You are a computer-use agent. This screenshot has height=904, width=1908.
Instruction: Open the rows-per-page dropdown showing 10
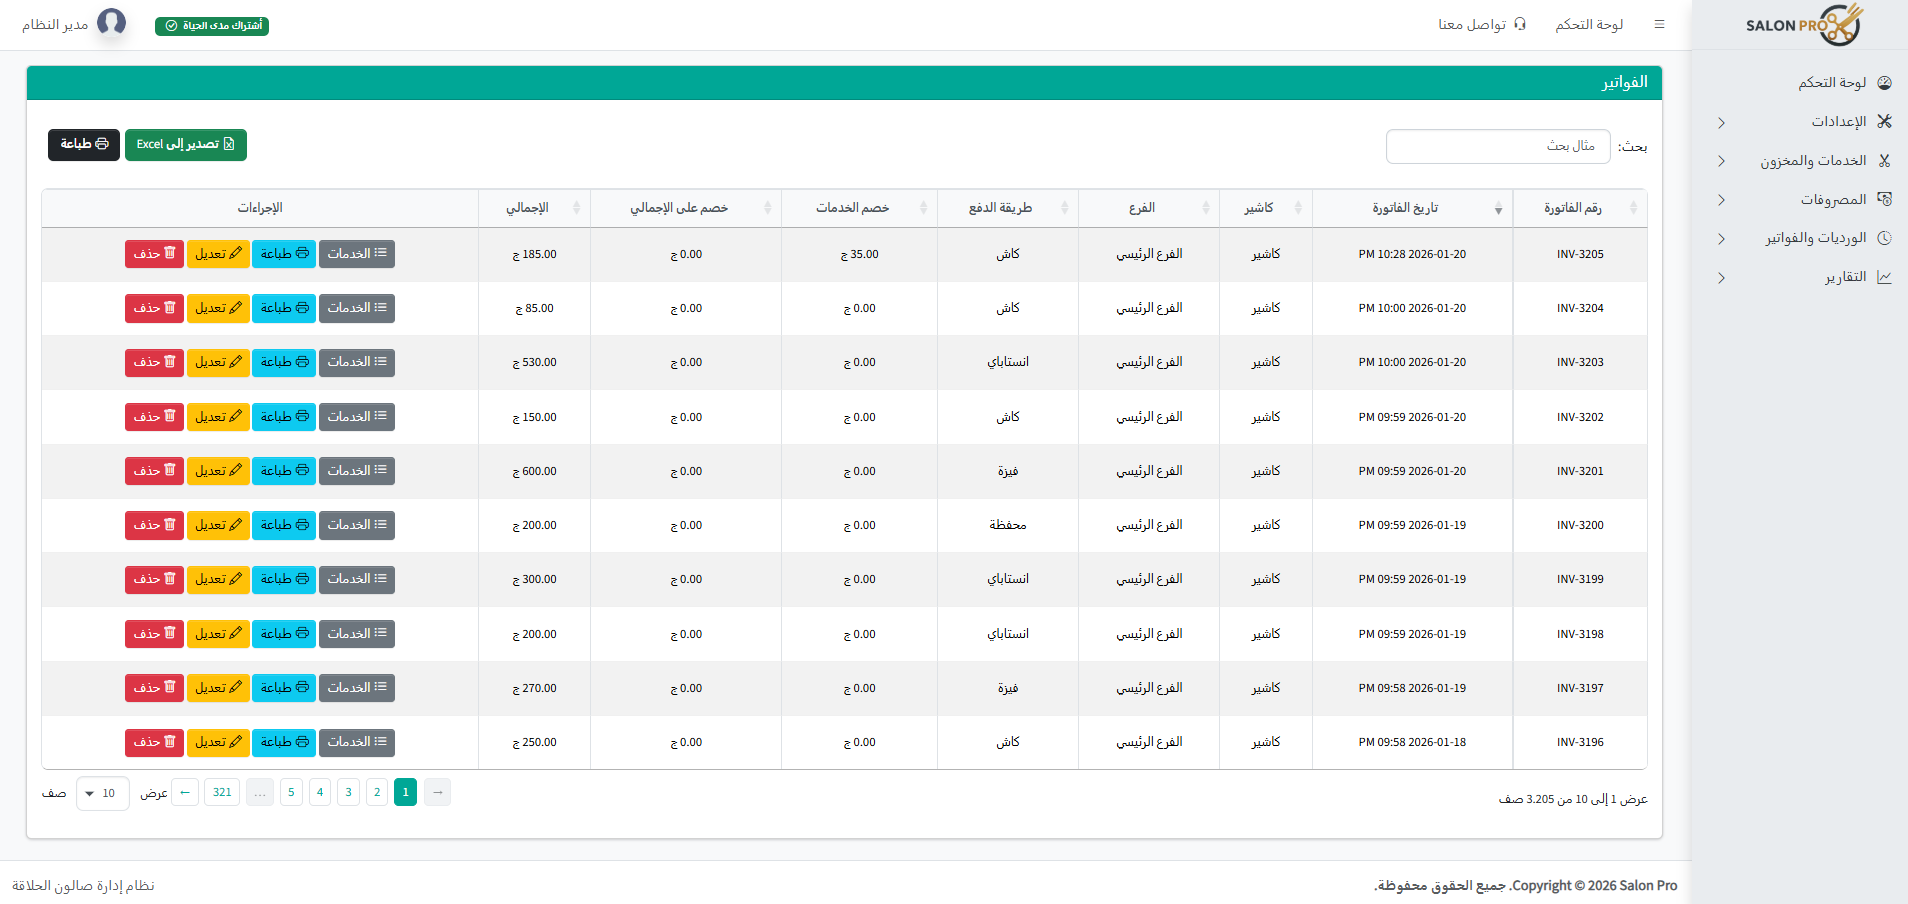point(102,793)
